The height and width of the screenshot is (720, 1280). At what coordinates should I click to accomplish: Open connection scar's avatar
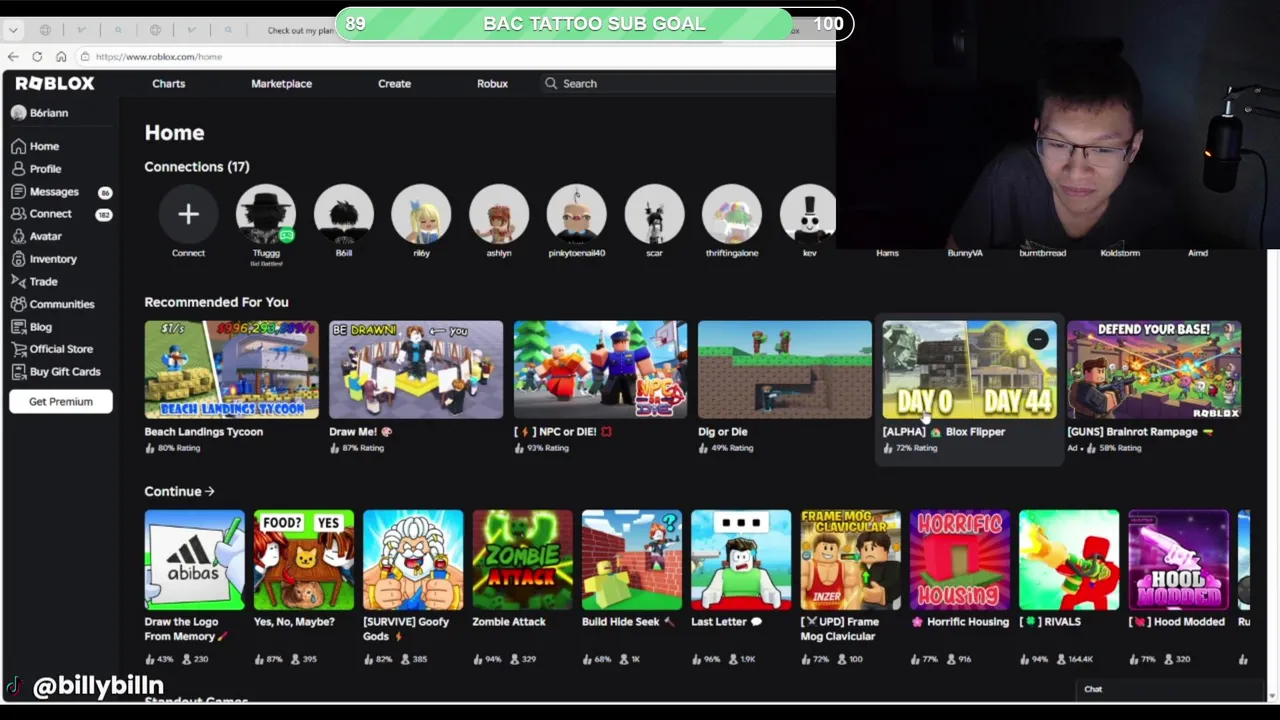coord(654,214)
